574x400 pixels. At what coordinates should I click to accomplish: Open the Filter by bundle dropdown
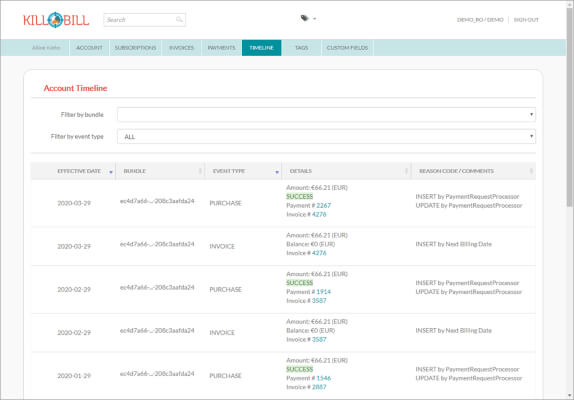pyautogui.click(x=326, y=115)
